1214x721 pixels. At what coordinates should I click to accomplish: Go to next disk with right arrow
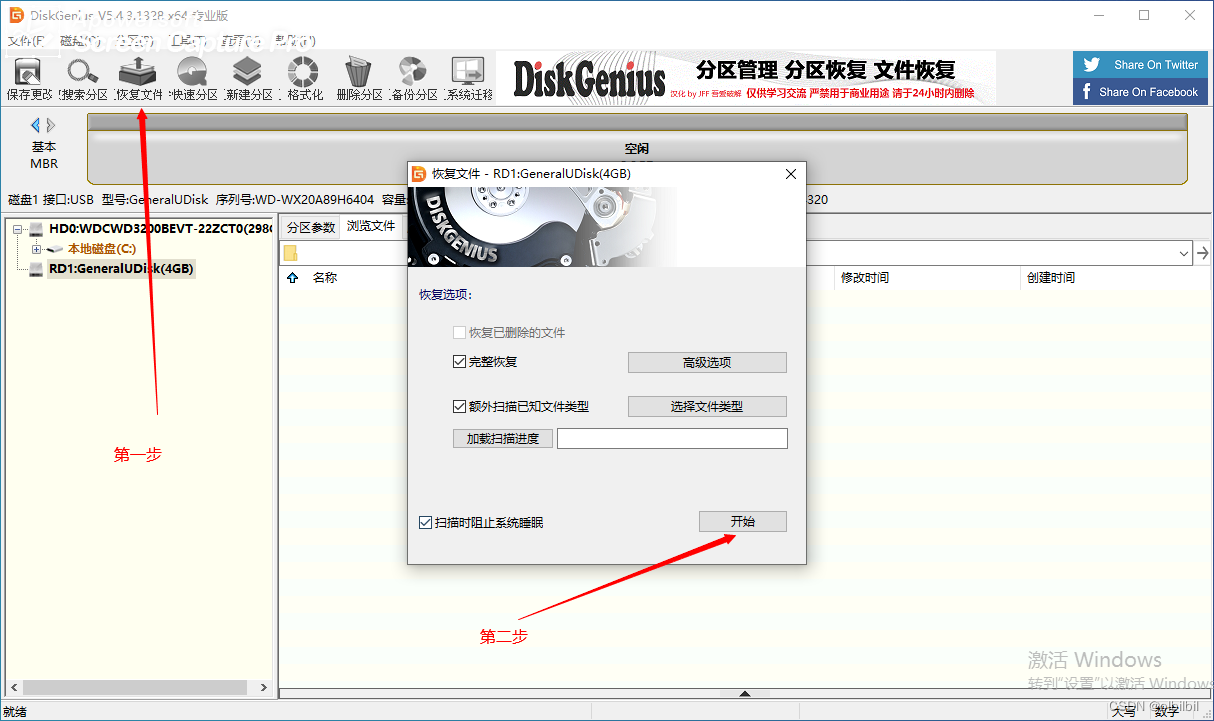[x=51, y=125]
